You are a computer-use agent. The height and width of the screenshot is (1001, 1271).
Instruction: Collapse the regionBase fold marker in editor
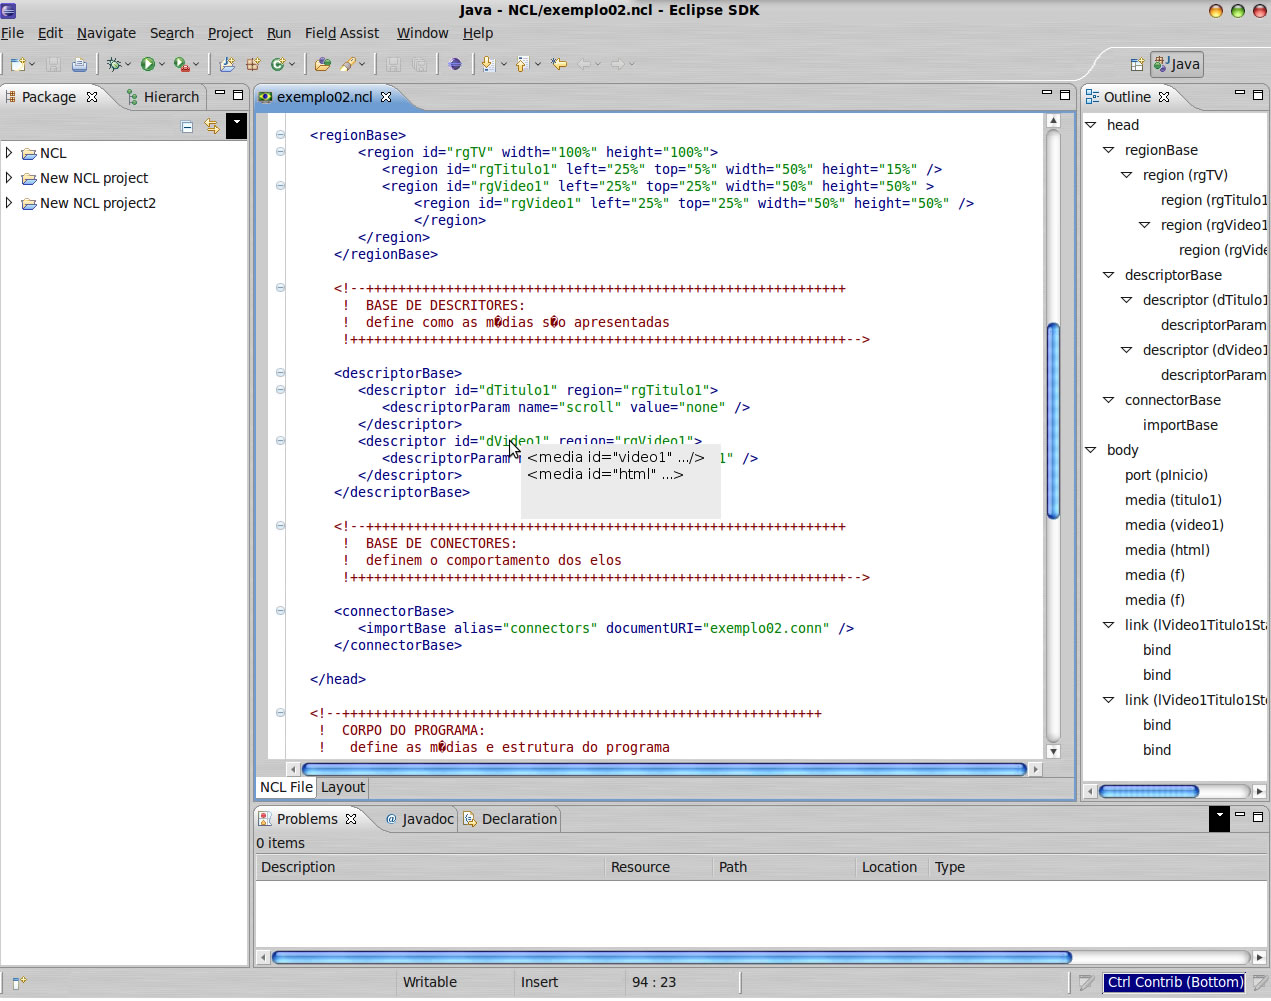tap(280, 135)
